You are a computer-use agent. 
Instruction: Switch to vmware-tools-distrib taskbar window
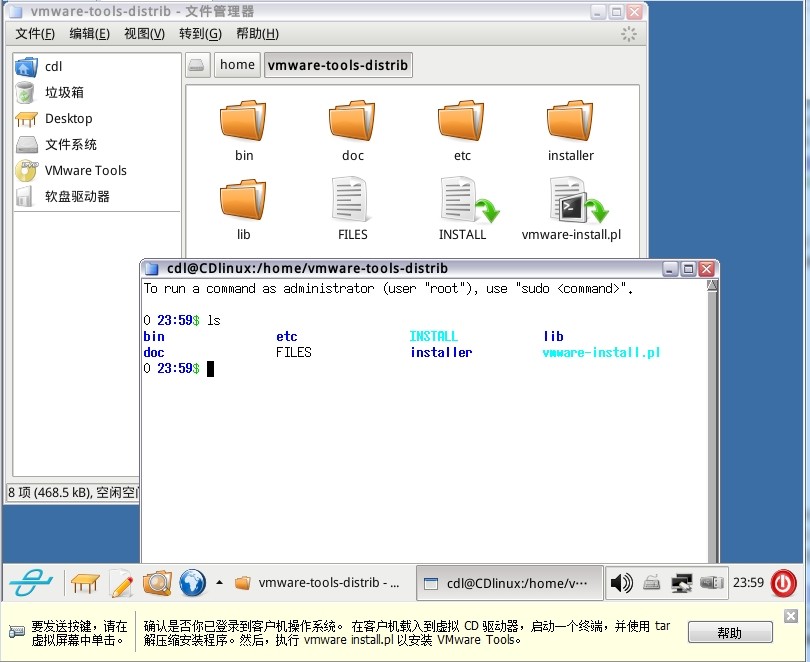pyautogui.click(x=318, y=583)
